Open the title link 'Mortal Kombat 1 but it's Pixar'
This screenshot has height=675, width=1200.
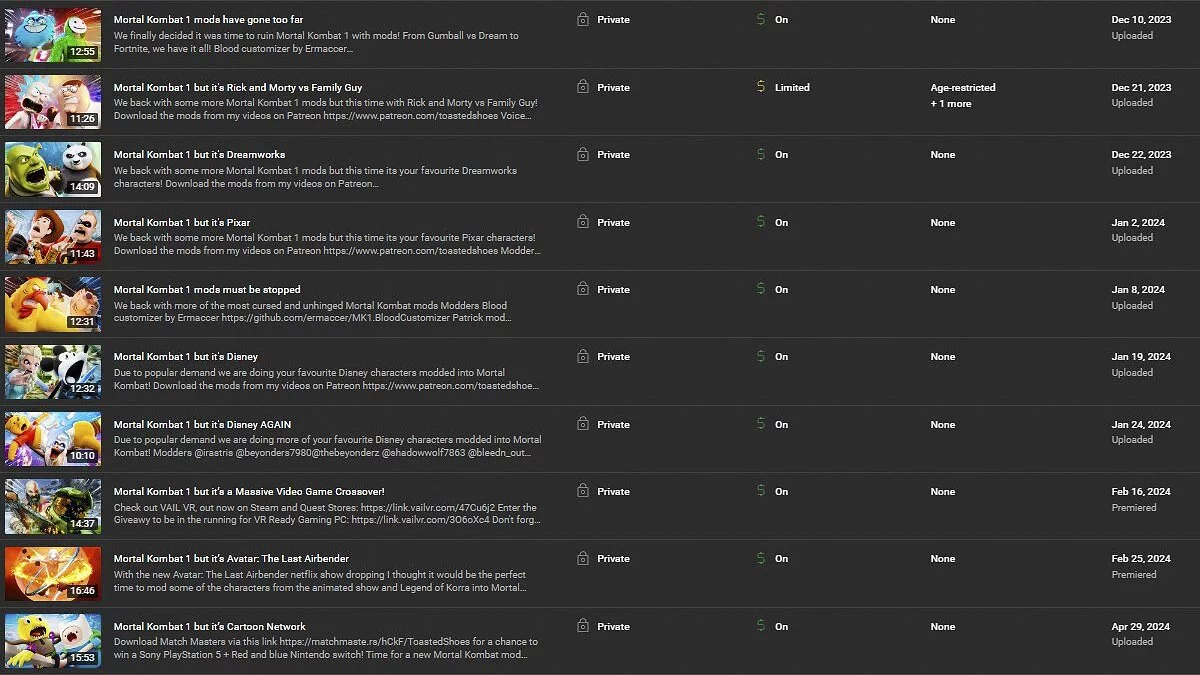pyautogui.click(x=182, y=222)
